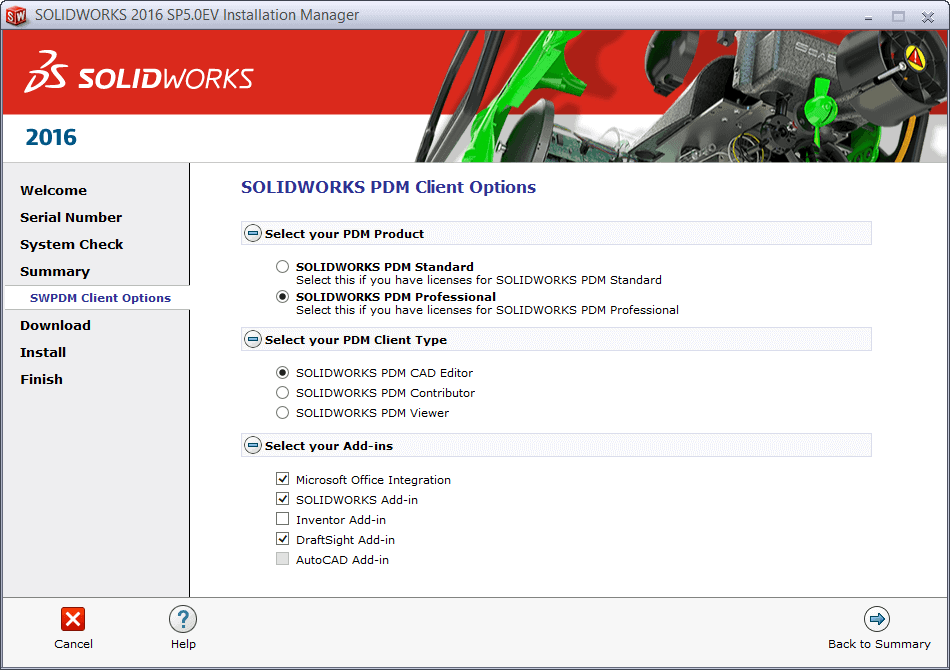Collapse the Select your PDM Client Type section

(x=253, y=339)
